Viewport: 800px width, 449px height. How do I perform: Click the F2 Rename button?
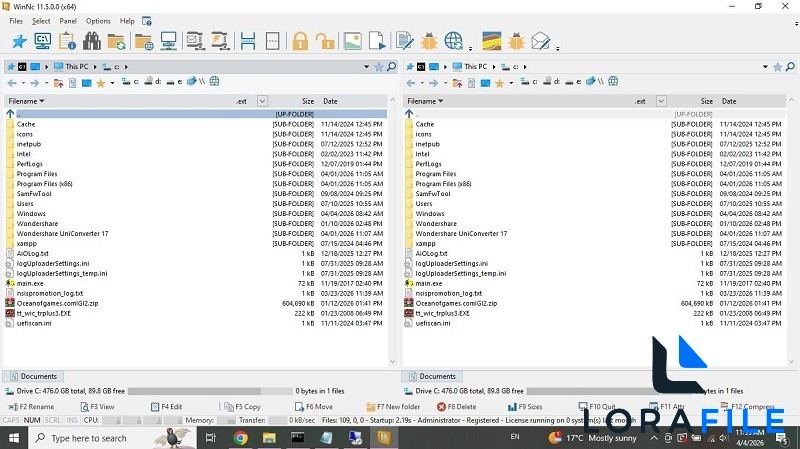click(31, 407)
